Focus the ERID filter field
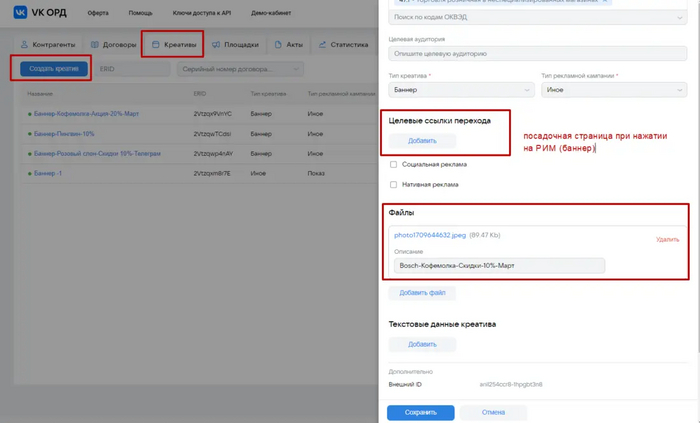Viewport: 700px width, 423px height. point(132,69)
